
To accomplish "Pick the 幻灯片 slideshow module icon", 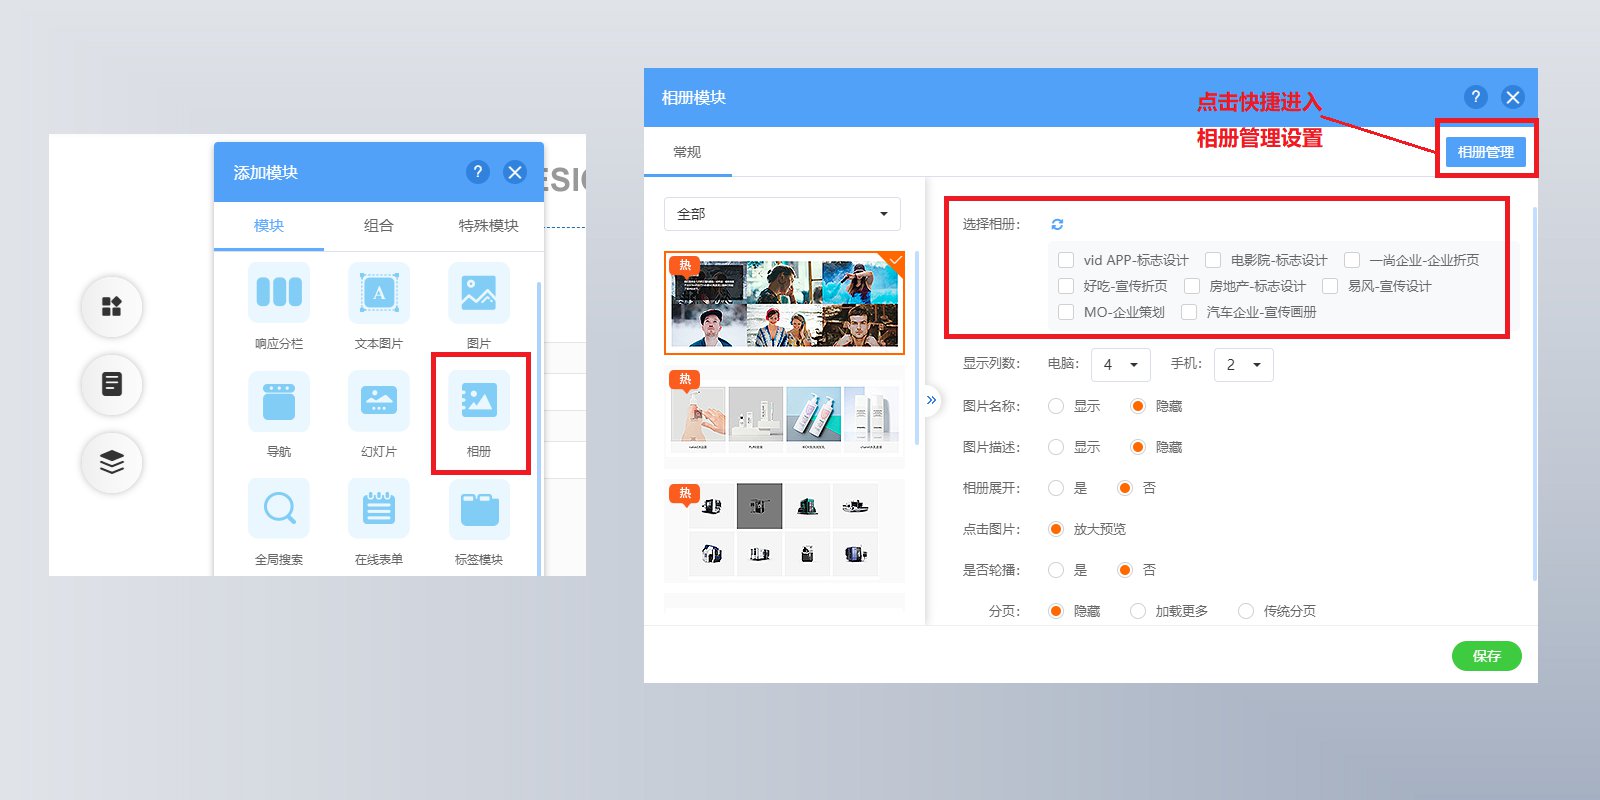I will pos(379,401).
